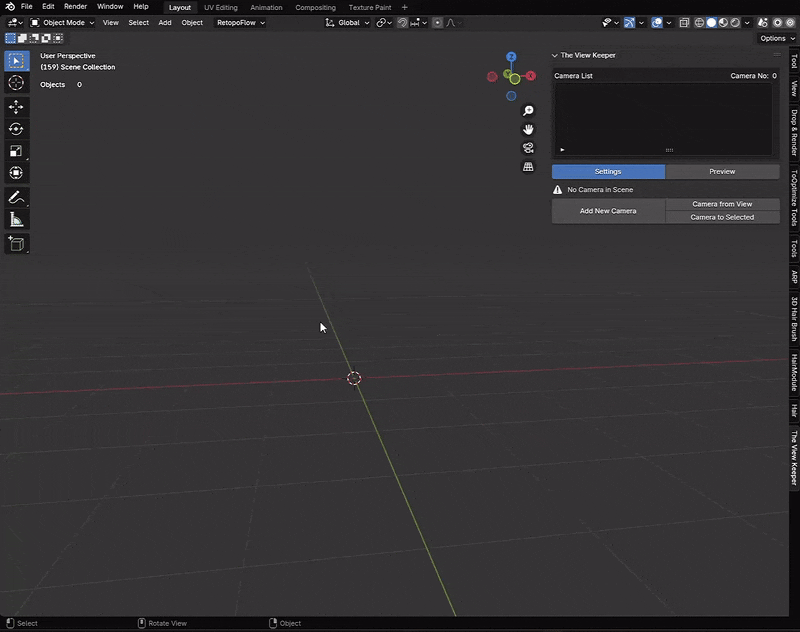Image resolution: width=800 pixels, height=632 pixels.
Task: Open the File menu
Action: pyautogui.click(x=27, y=7)
